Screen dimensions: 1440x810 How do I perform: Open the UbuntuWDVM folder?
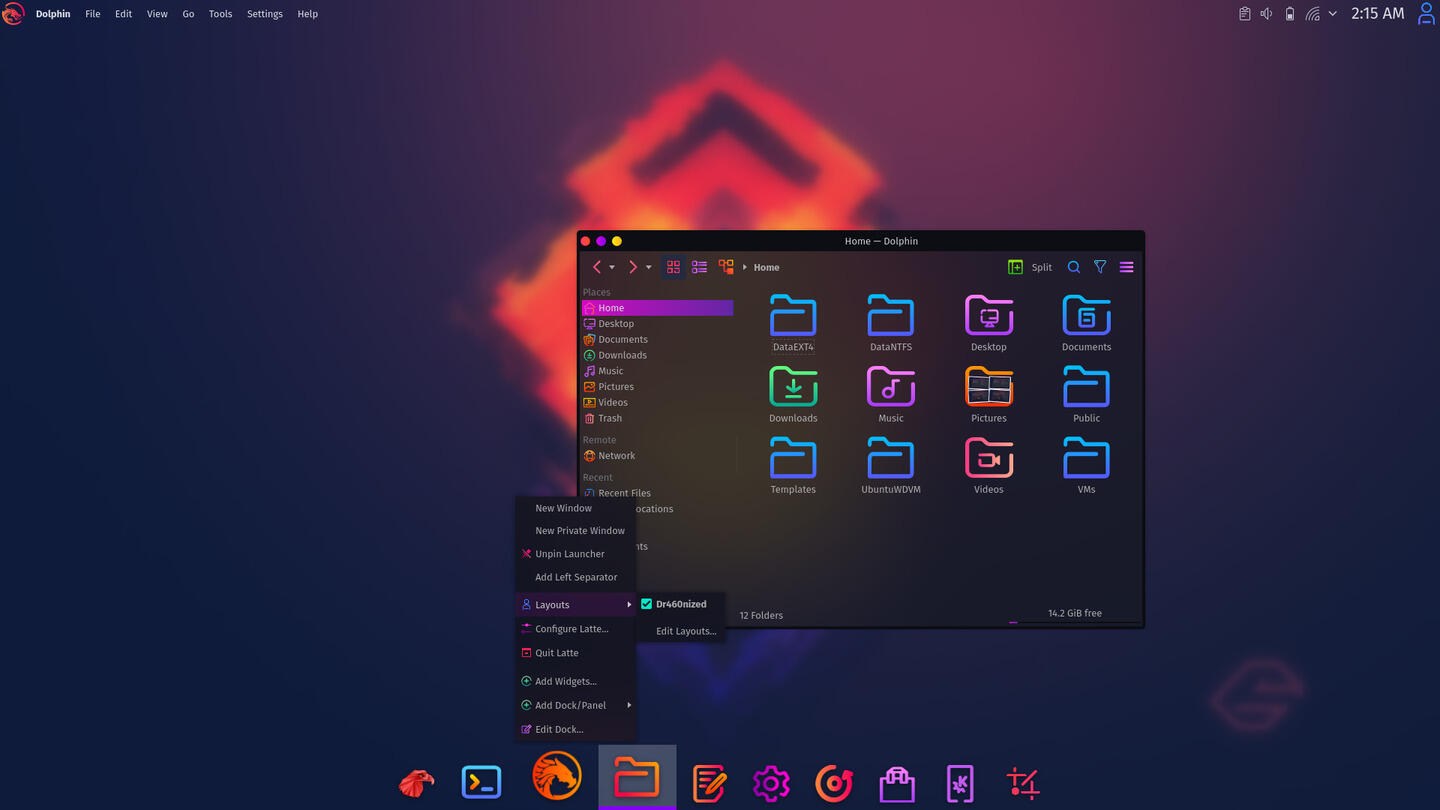891,465
